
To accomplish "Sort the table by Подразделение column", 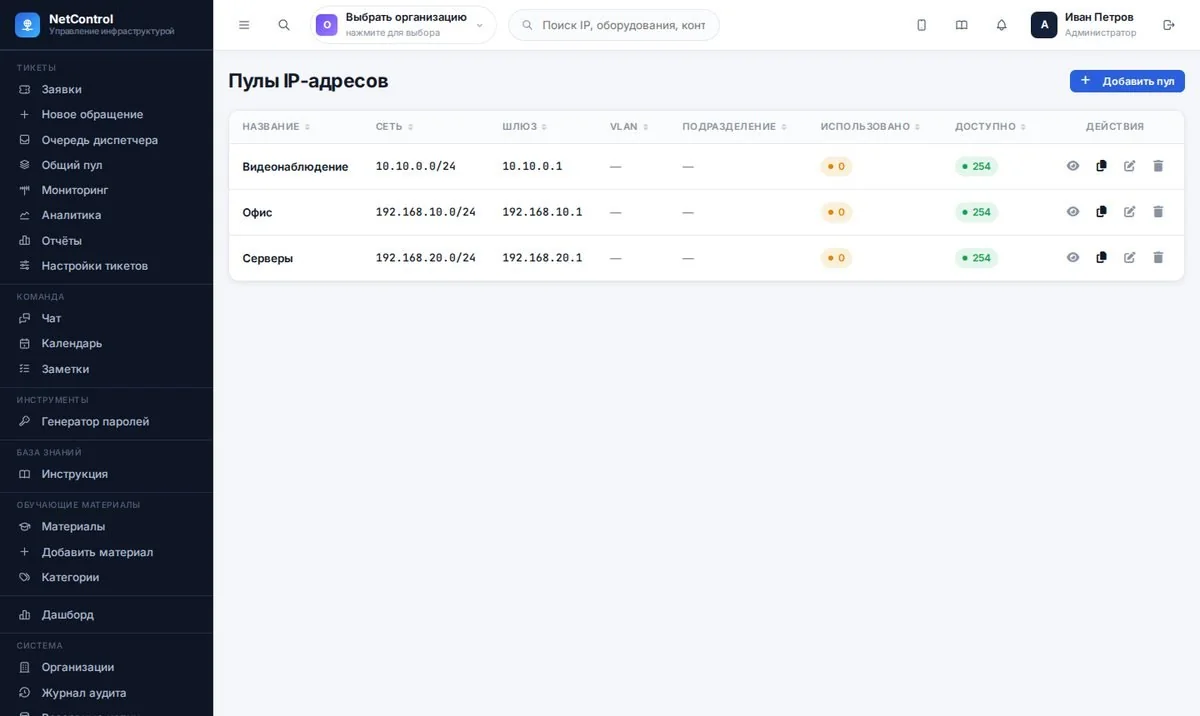I will pos(734,127).
